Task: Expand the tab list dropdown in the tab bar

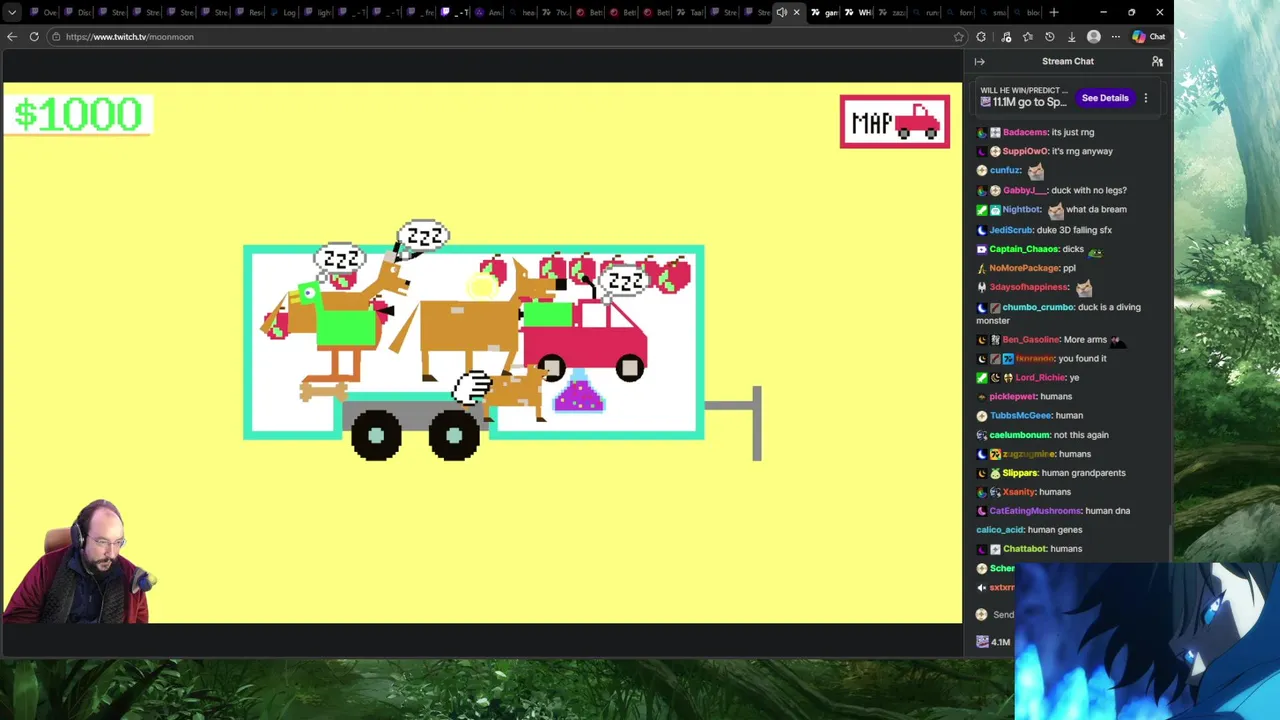Action: (12, 12)
